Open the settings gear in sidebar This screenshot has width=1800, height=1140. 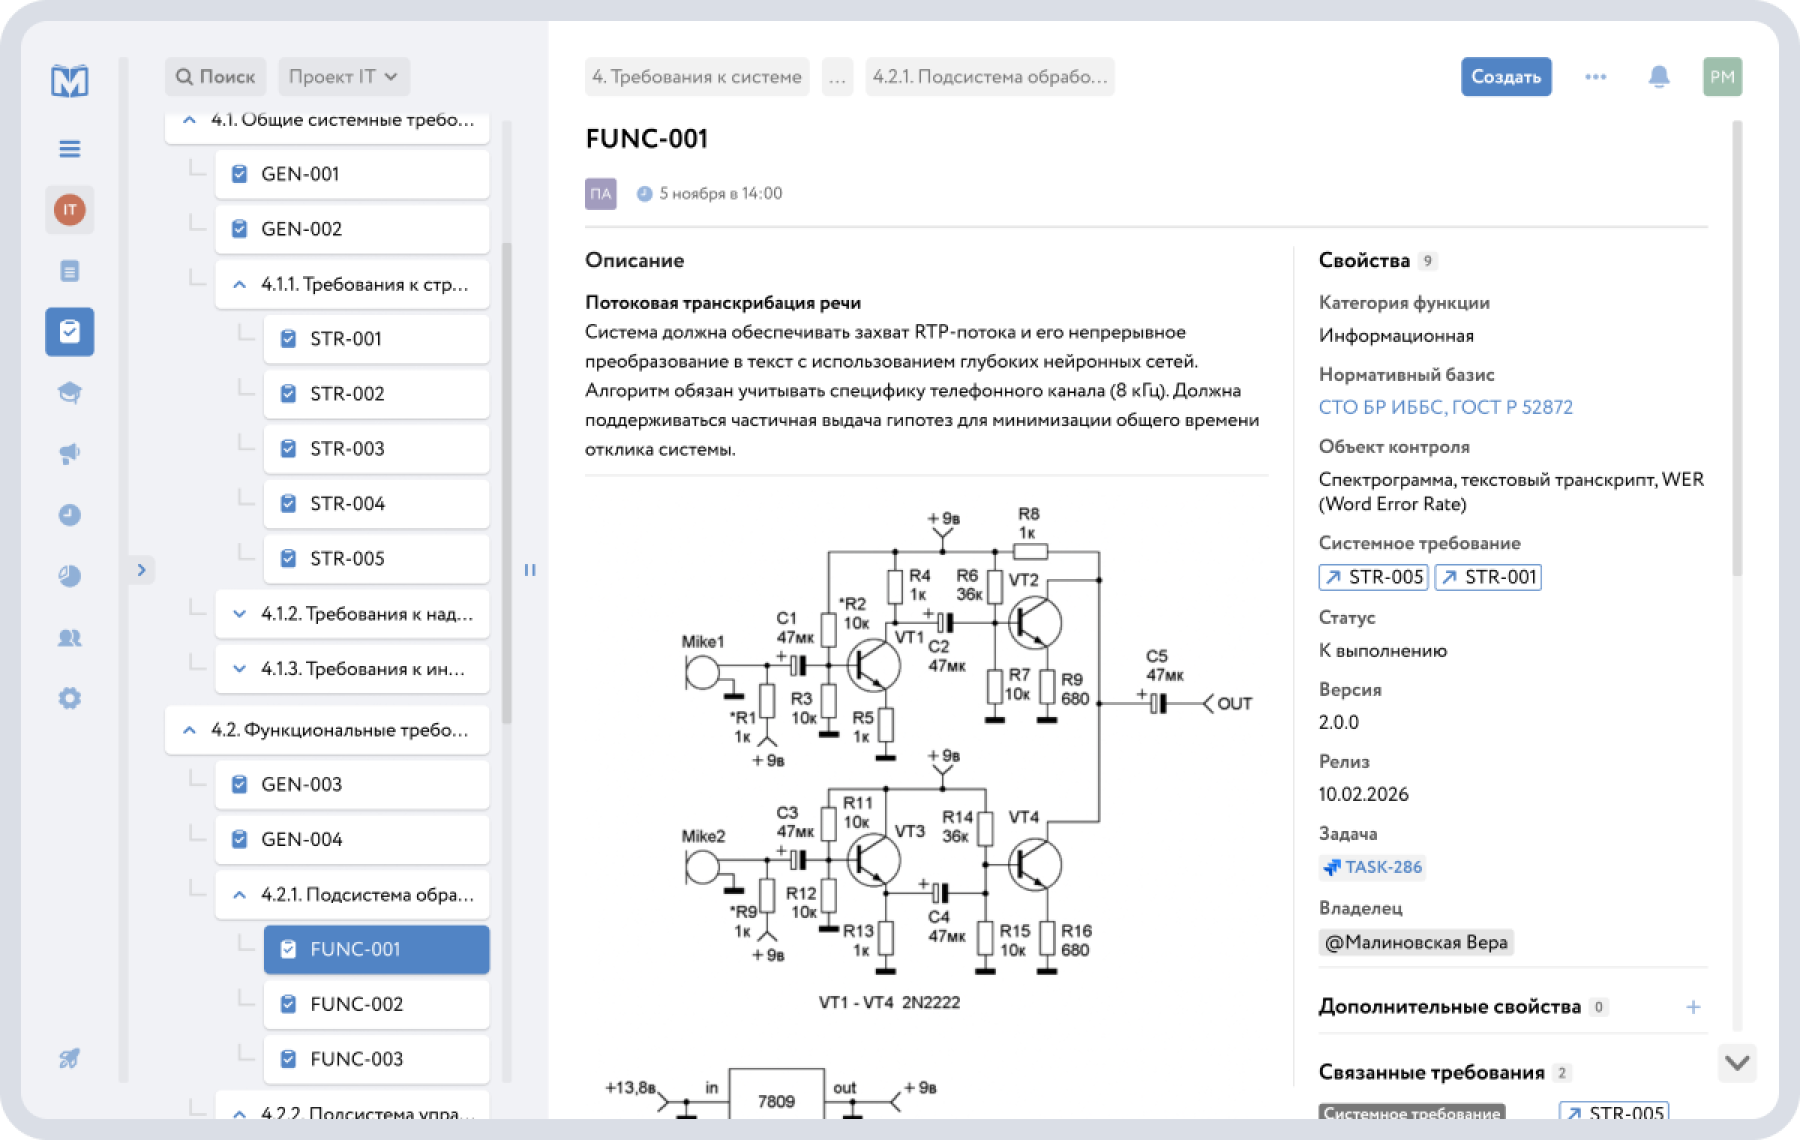70,698
